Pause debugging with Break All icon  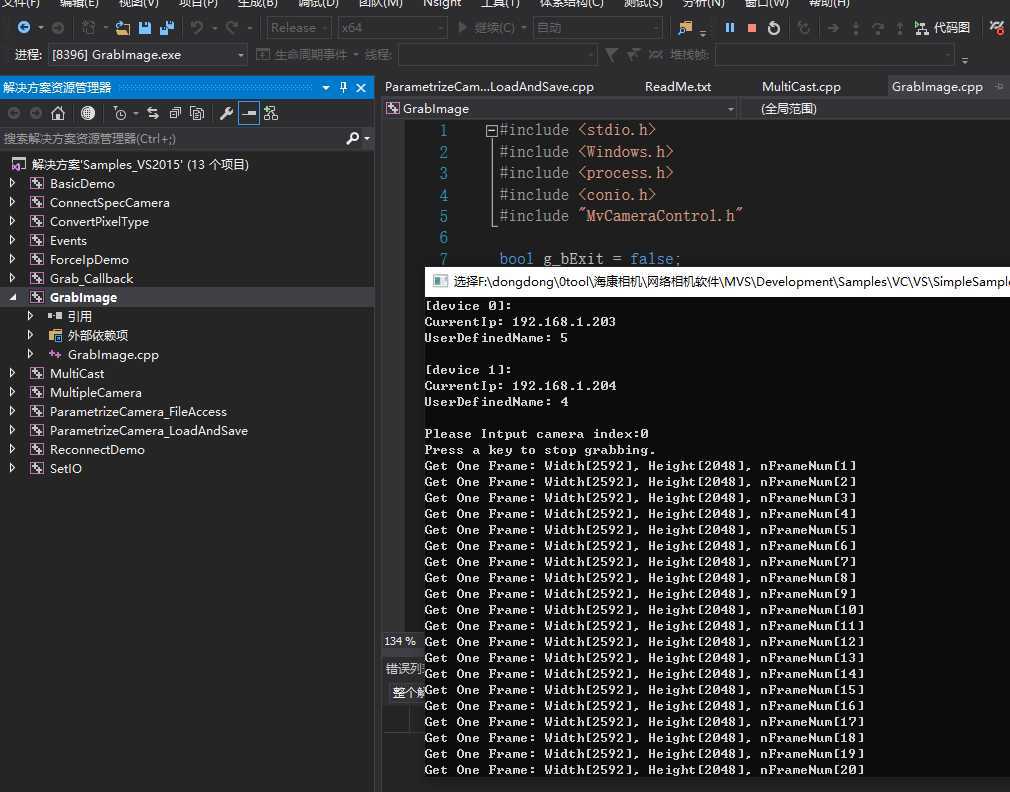point(730,28)
